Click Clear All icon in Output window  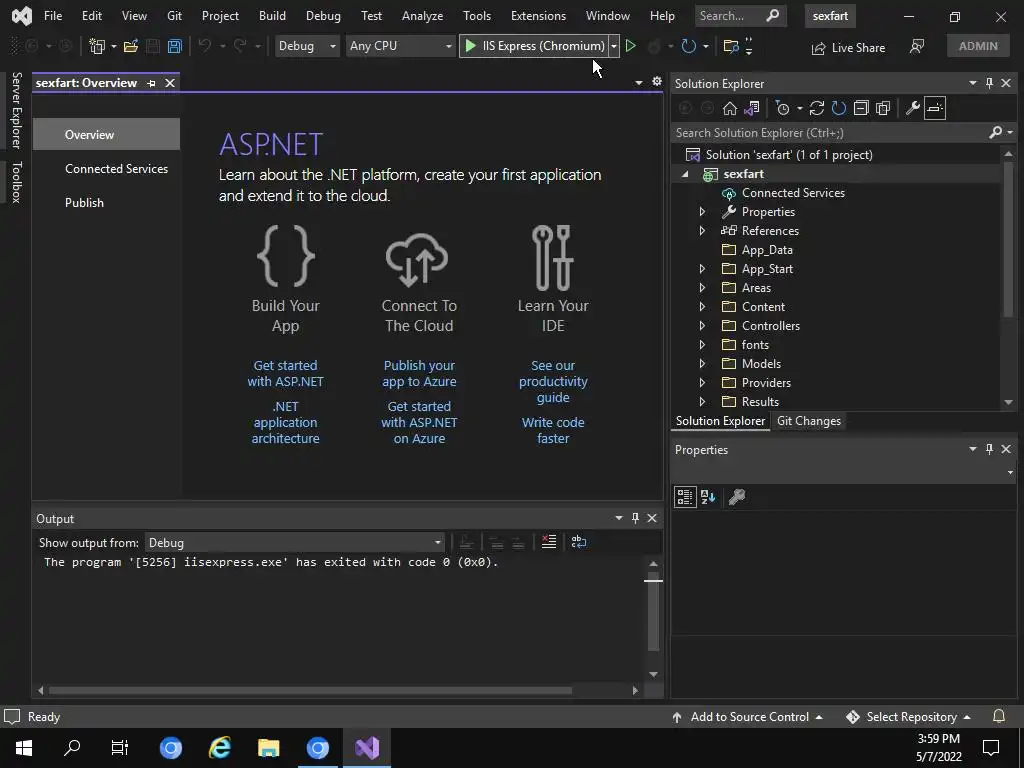[x=549, y=542]
